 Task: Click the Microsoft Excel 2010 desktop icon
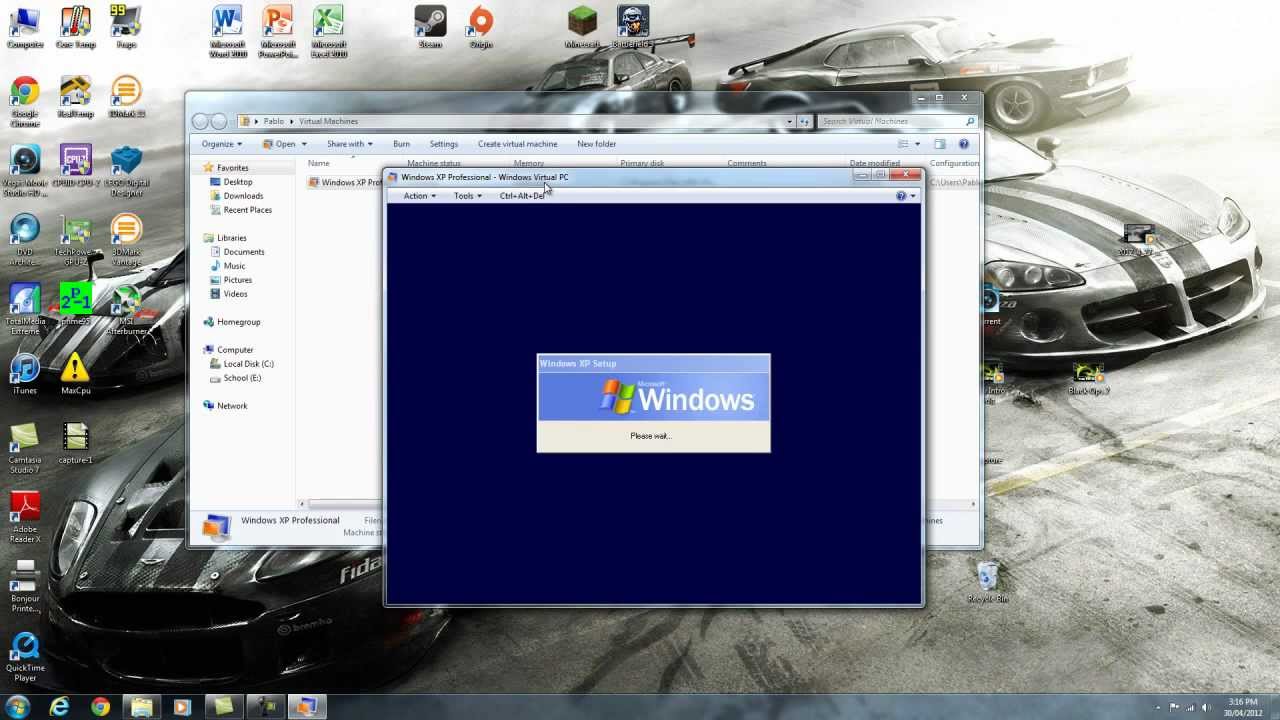point(328,32)
